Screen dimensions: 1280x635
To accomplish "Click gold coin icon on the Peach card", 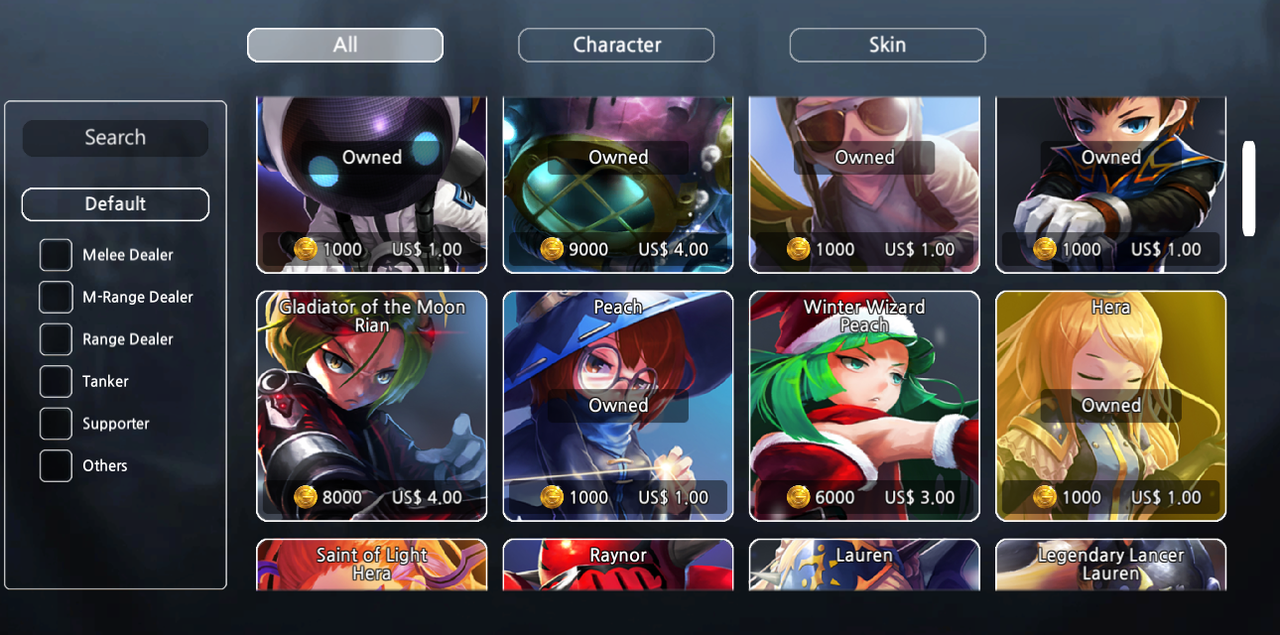I will 552,497.
